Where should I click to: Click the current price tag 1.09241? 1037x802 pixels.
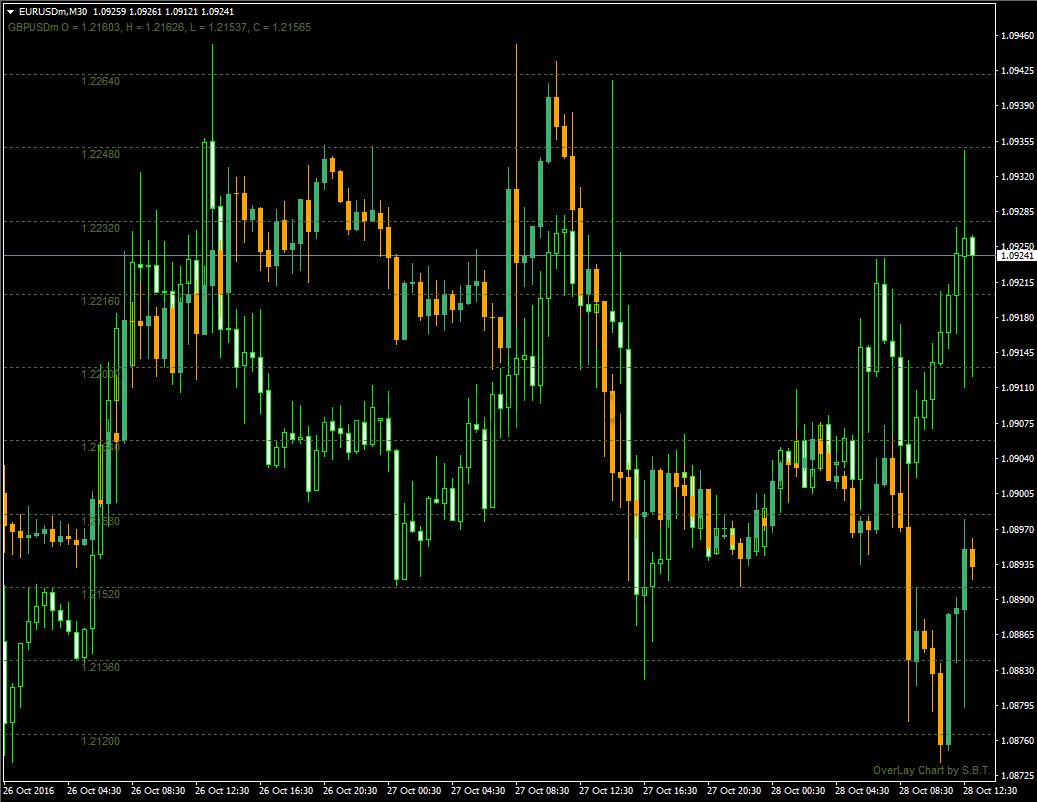click(x=1016, y=256)
